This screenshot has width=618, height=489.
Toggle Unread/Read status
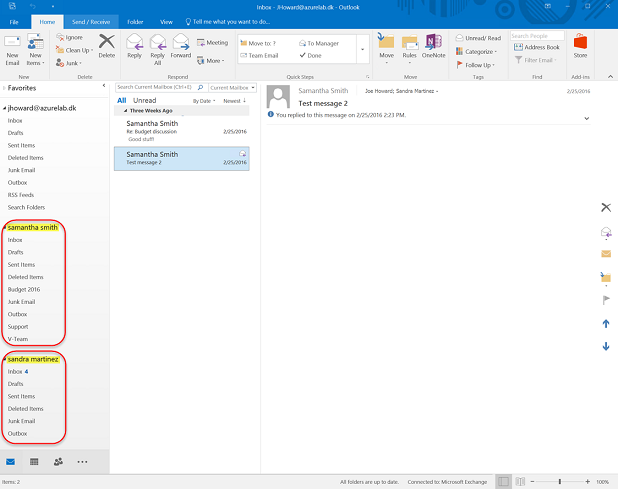pos(478,38)
